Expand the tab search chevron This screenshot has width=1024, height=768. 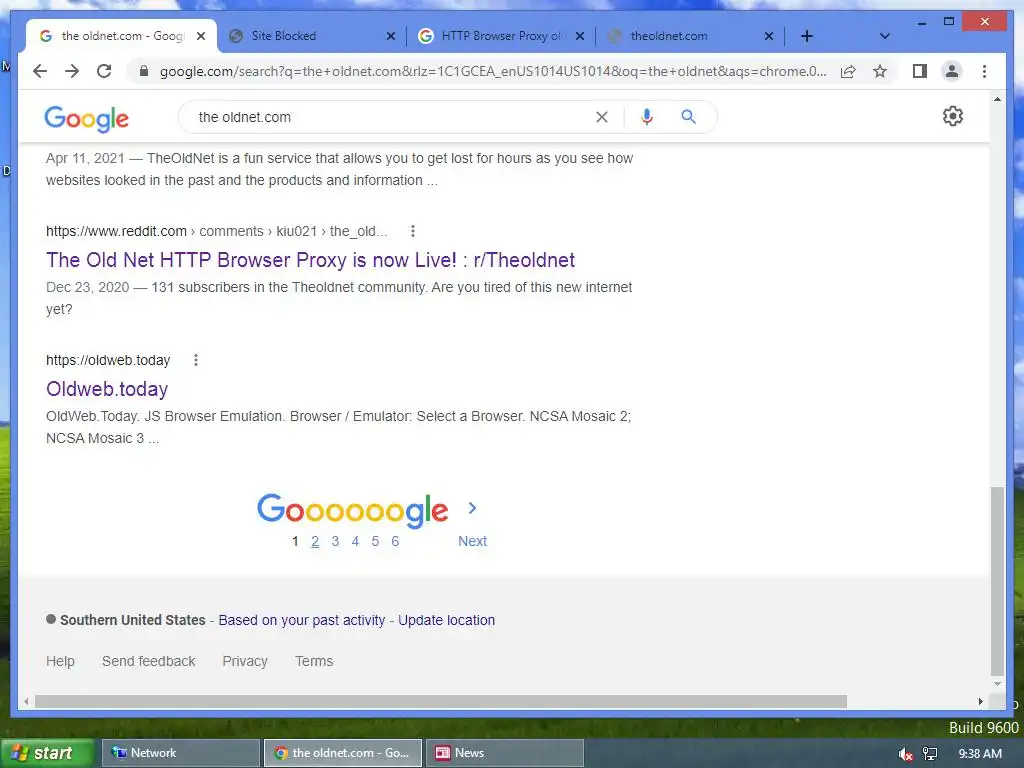(x=884, y=36)
